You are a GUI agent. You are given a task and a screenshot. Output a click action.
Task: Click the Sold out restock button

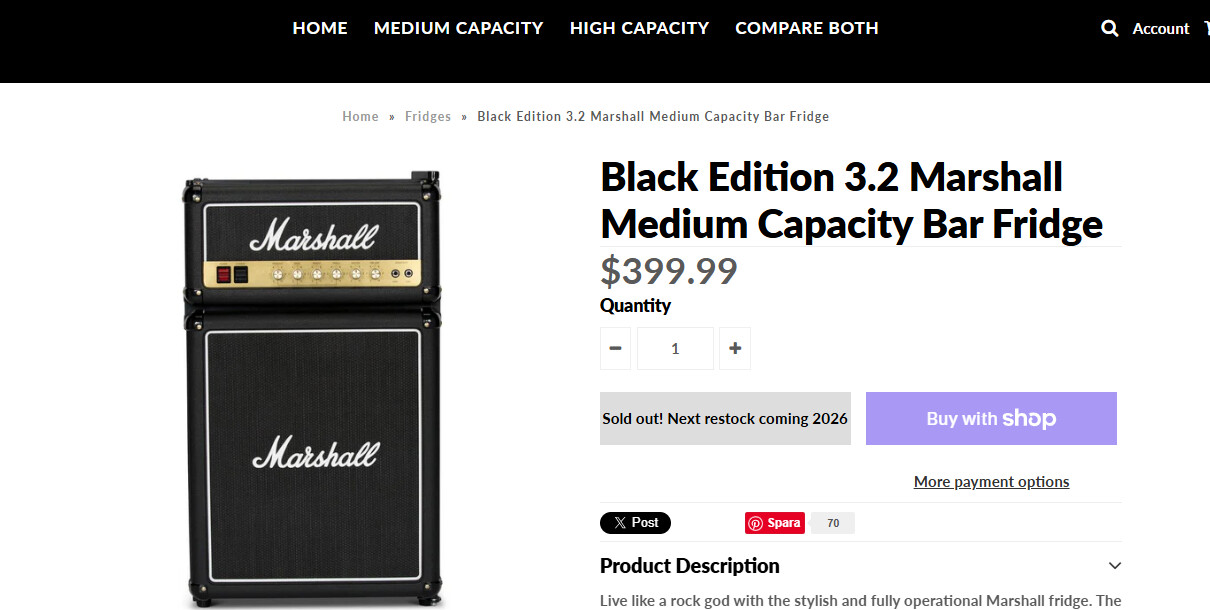point(725,418)
